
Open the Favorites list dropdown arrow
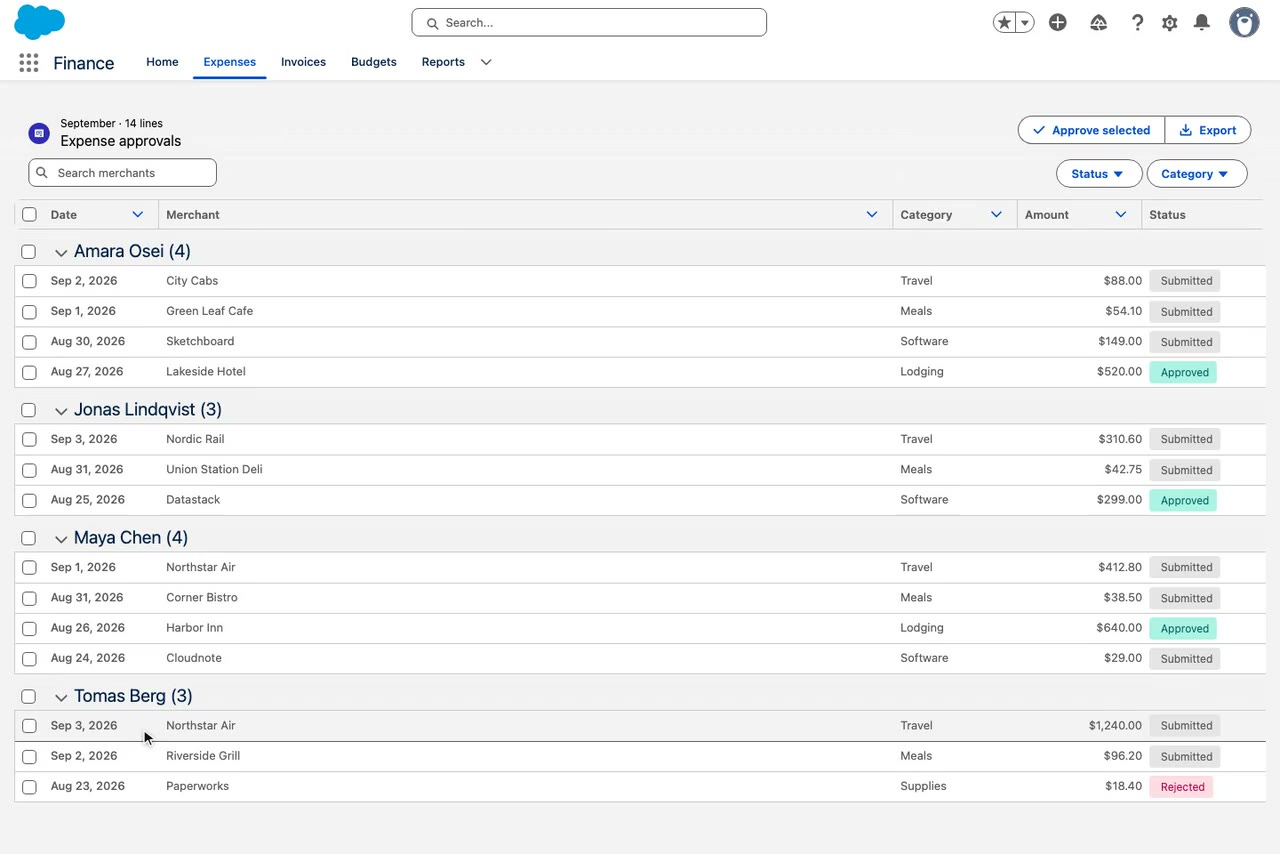pos(1025,23)
